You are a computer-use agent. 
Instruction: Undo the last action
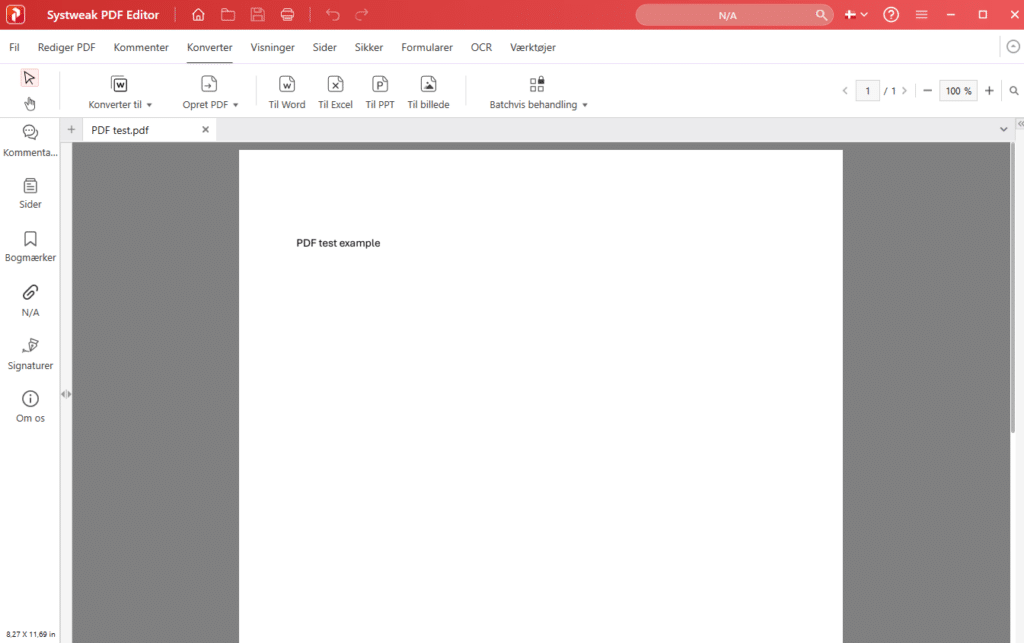333,14
